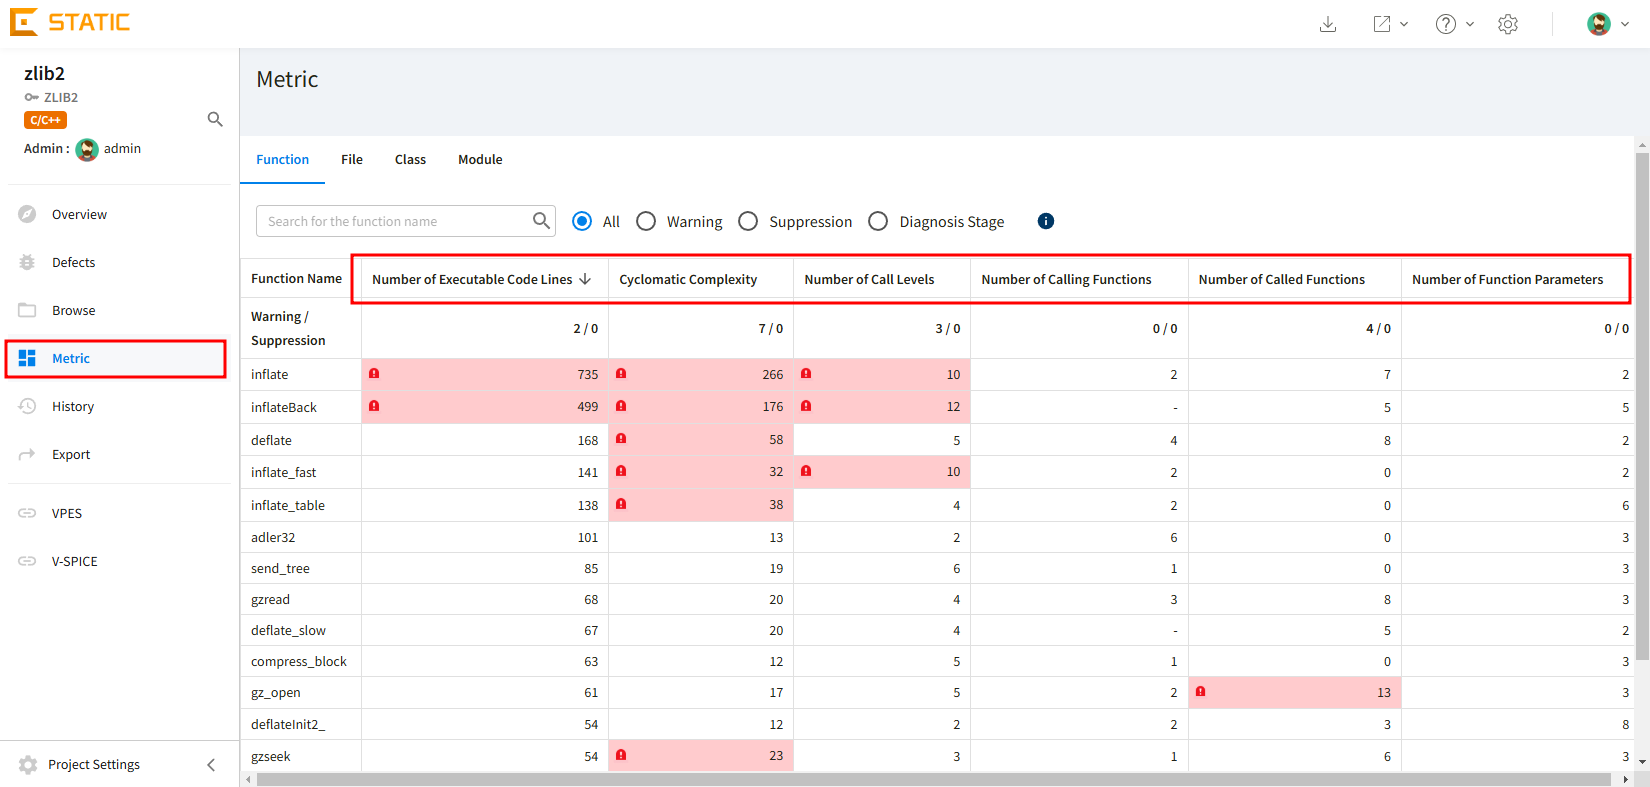Click the search icon in function name field
The image size is (1650, 787).
point(541,221)
